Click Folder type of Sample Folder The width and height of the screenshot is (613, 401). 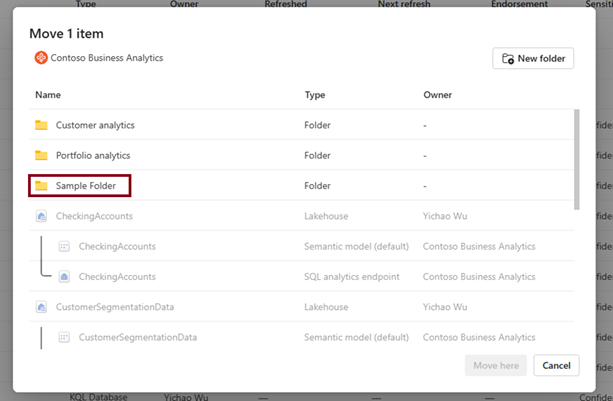click(317, 186)
